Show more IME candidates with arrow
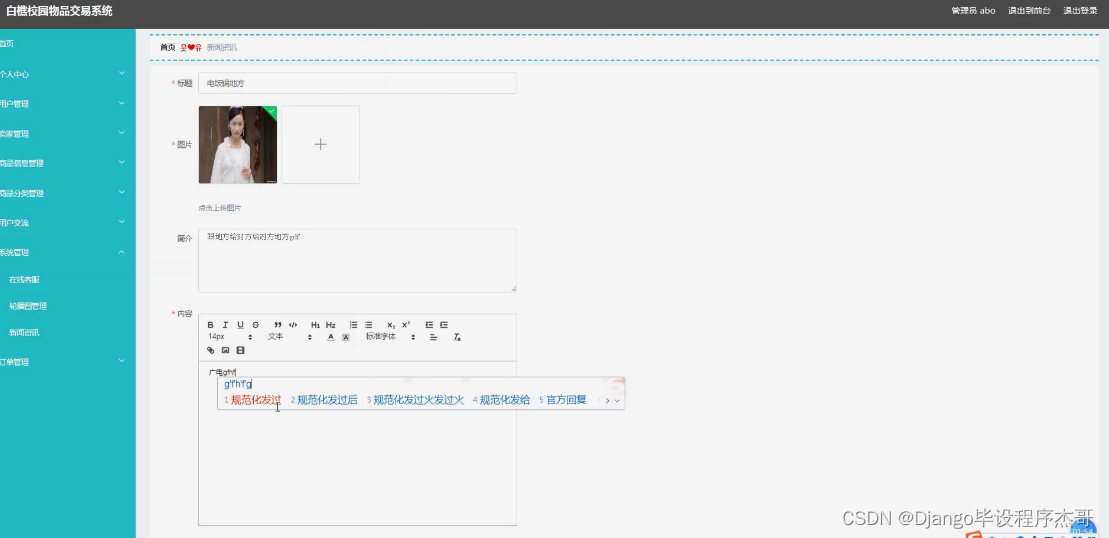Image resolution: width=1109 pixels, height=538 pixels. coord(608,400)
